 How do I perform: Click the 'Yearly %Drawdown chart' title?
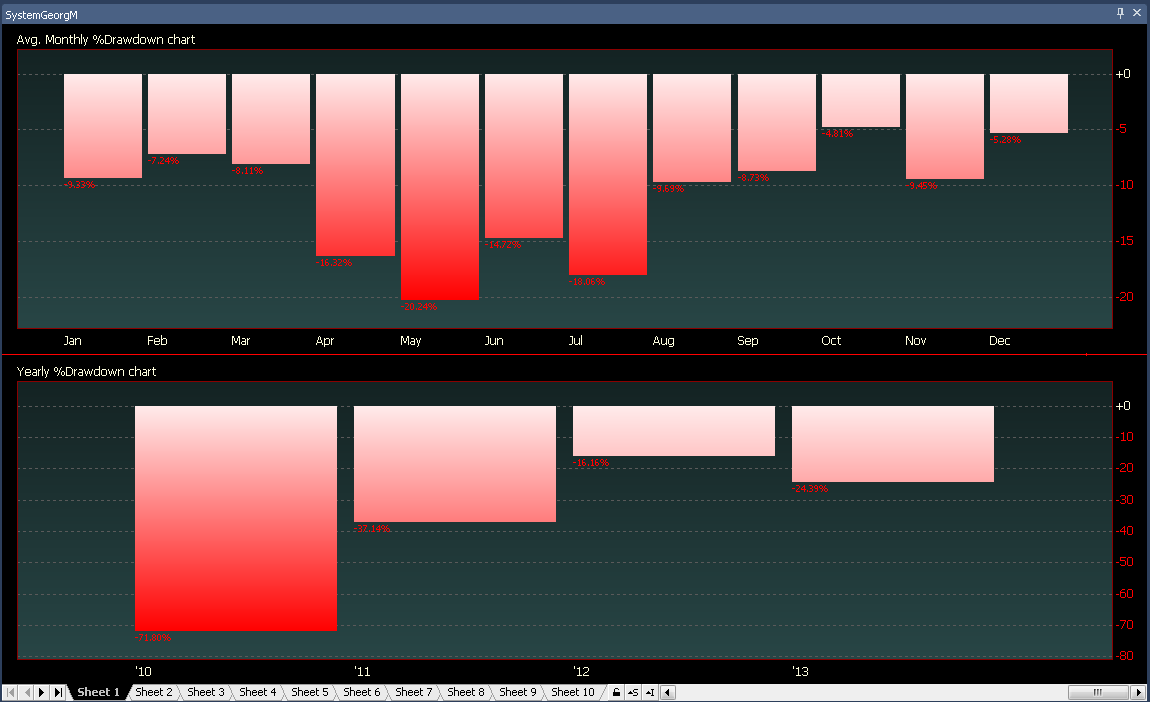87,372
